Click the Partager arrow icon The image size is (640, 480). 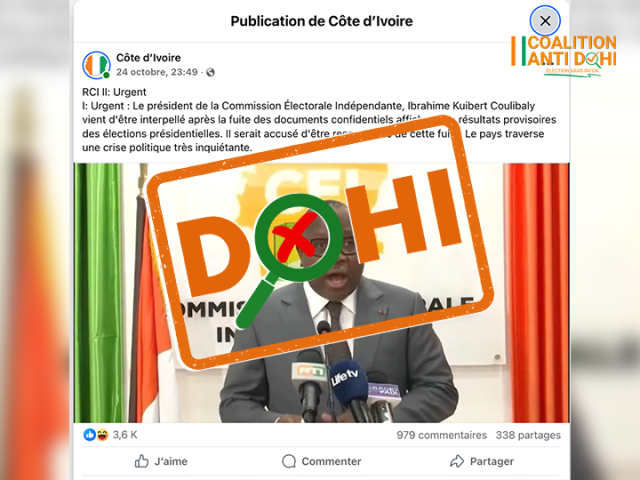[457, 461]
